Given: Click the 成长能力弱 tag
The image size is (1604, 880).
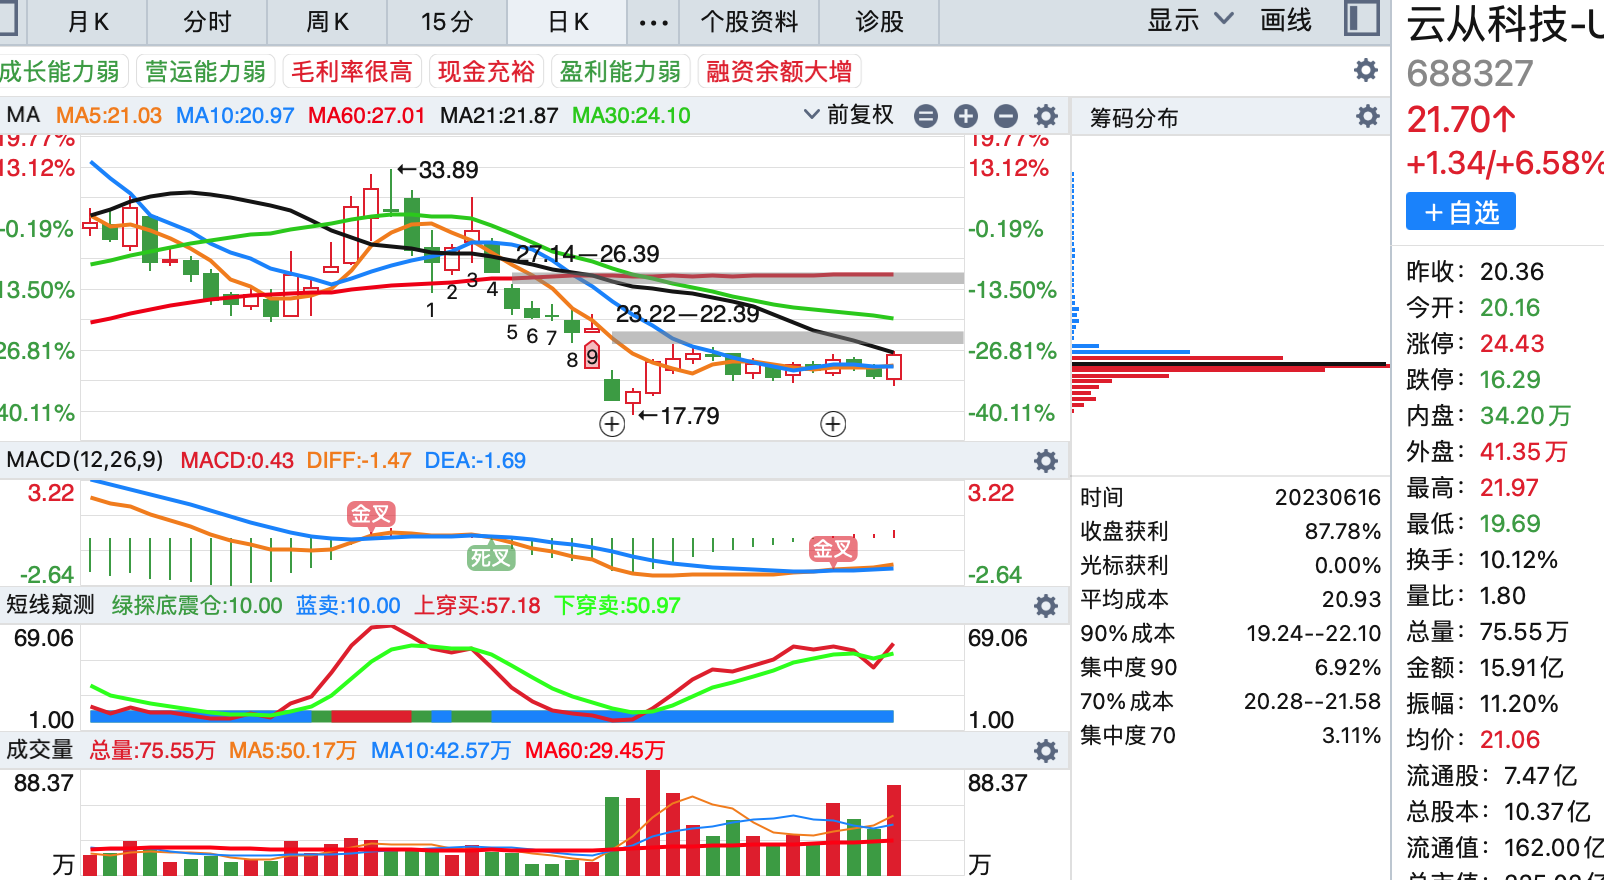Looking at the screenshot, I should point(60,72).
